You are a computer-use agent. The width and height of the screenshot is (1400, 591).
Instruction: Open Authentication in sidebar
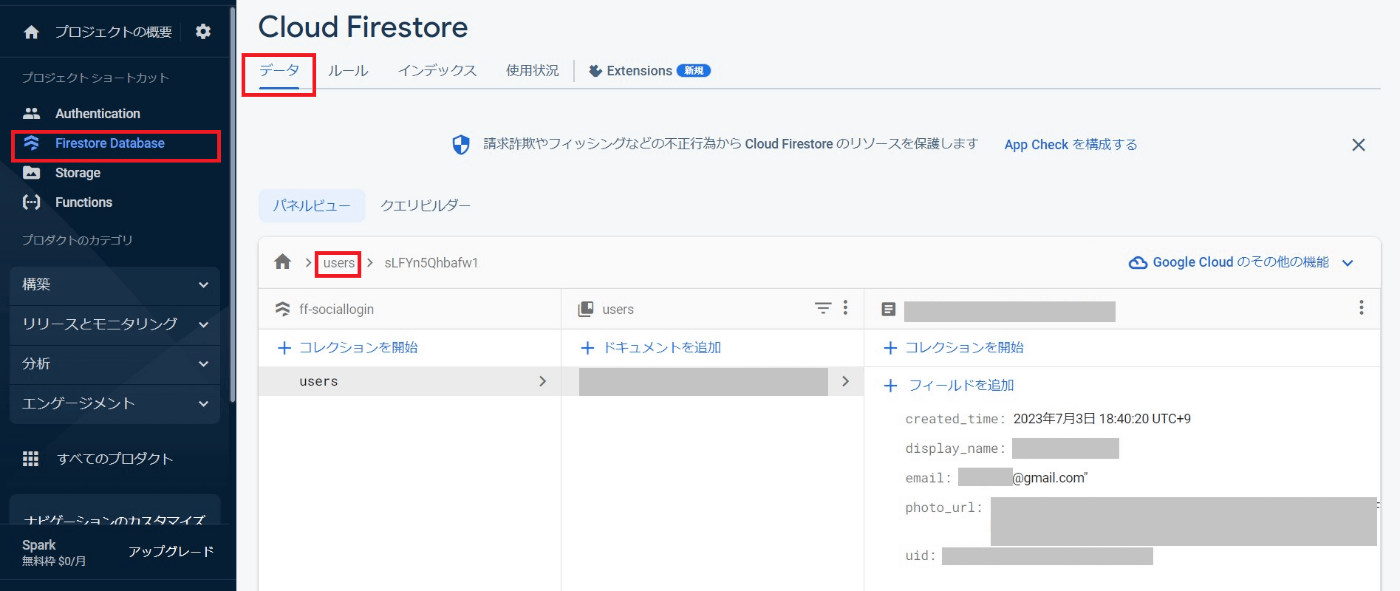coord(98,114)
